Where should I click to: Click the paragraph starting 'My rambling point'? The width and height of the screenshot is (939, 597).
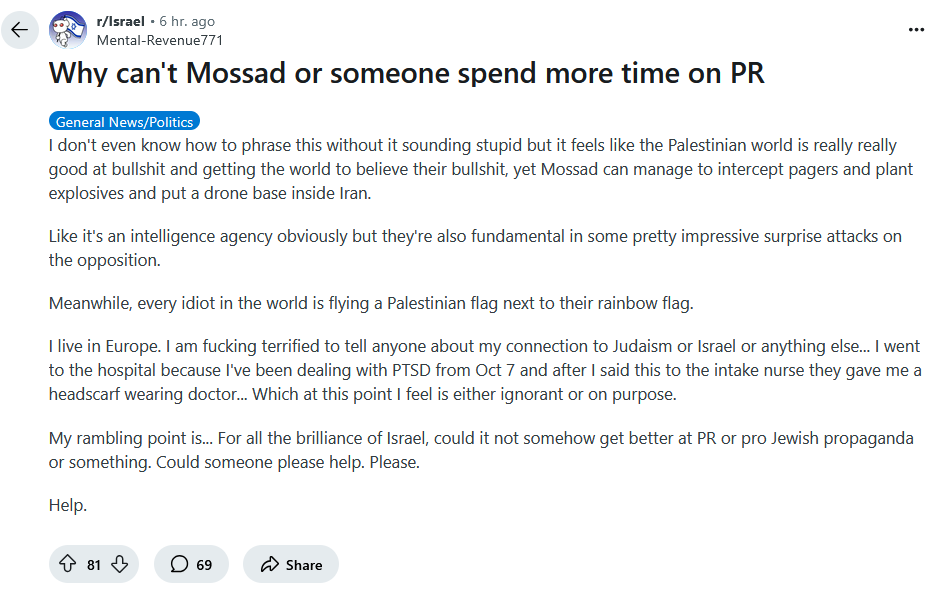click(x=481, y=450)
